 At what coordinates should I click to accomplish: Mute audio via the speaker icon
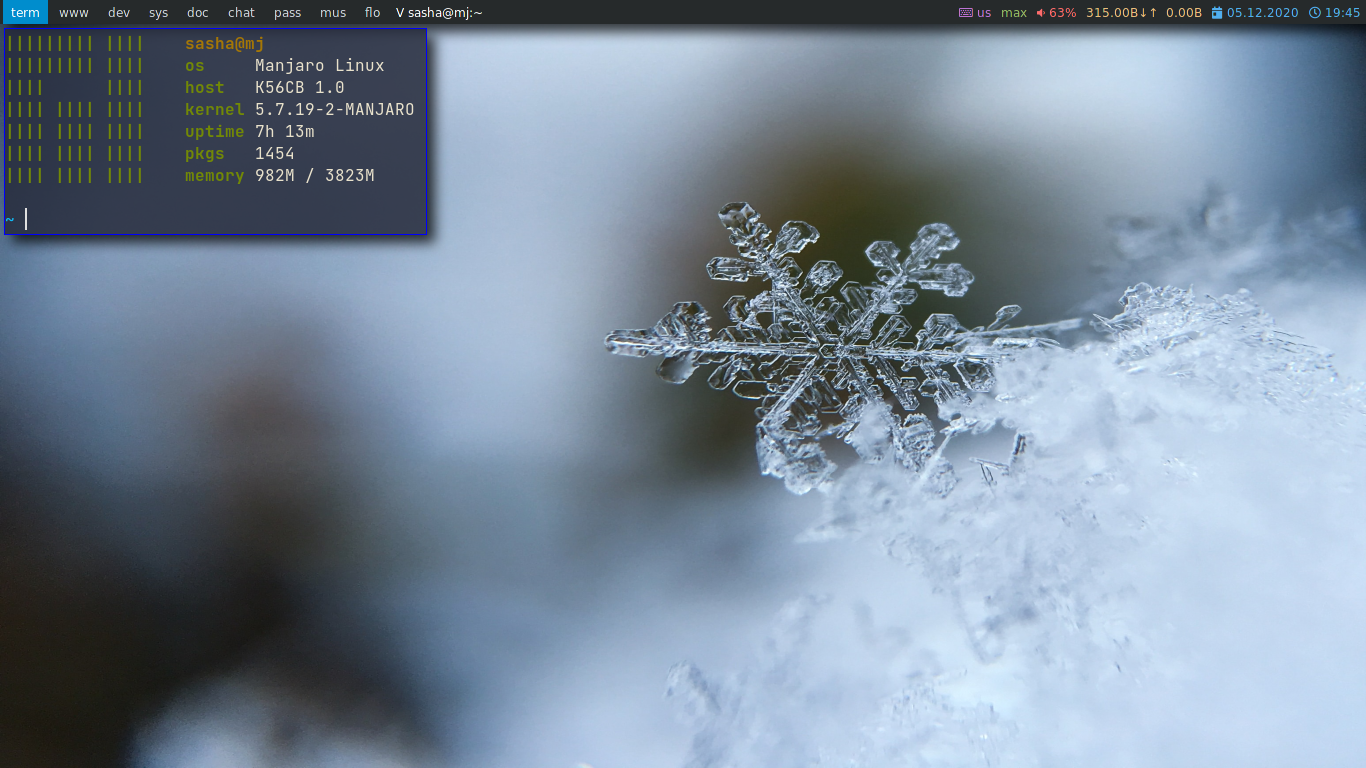[x=1041, y=12]
